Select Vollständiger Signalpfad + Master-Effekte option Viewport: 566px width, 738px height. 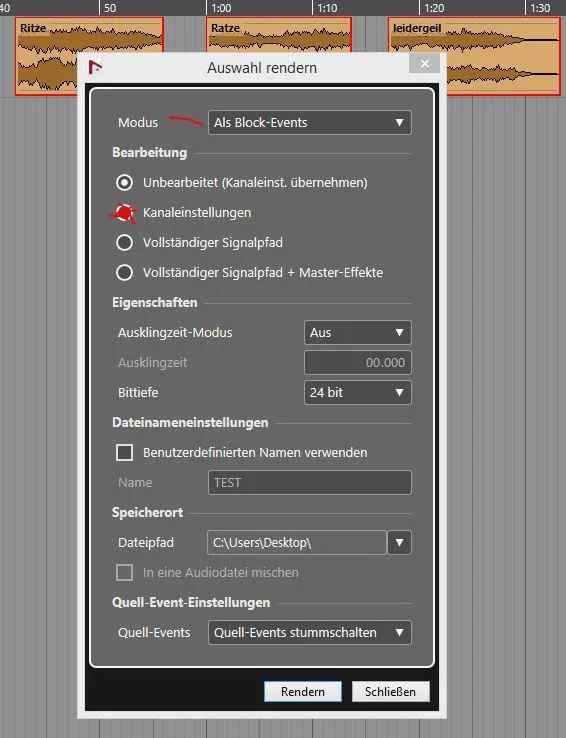[124, 273]
